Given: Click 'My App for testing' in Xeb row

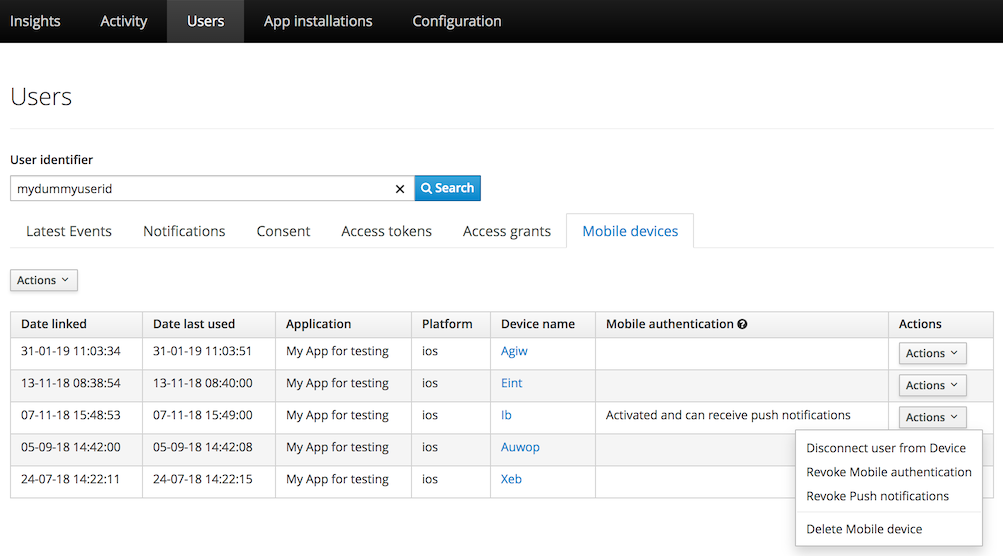Looking at the screenshot, I should 337,479.
